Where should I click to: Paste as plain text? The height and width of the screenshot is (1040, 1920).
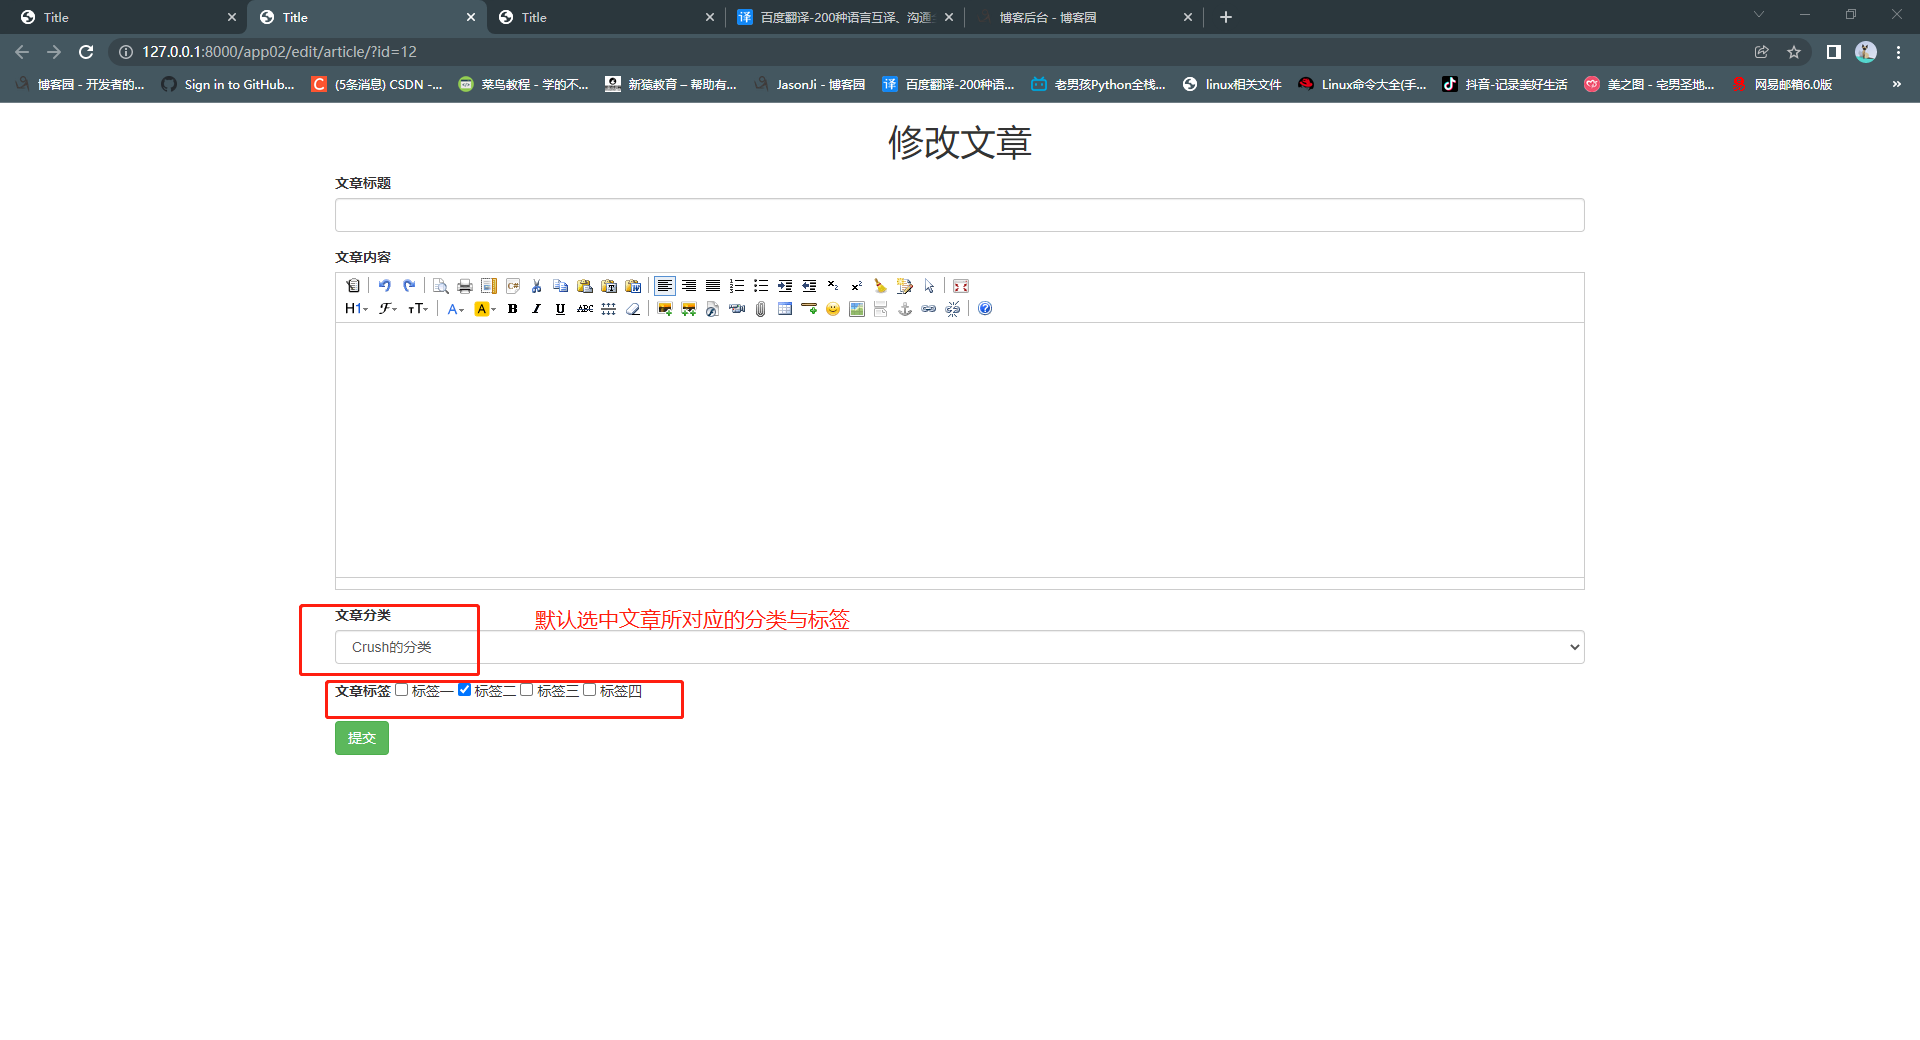pyautogui.click(x=608, y=286)
